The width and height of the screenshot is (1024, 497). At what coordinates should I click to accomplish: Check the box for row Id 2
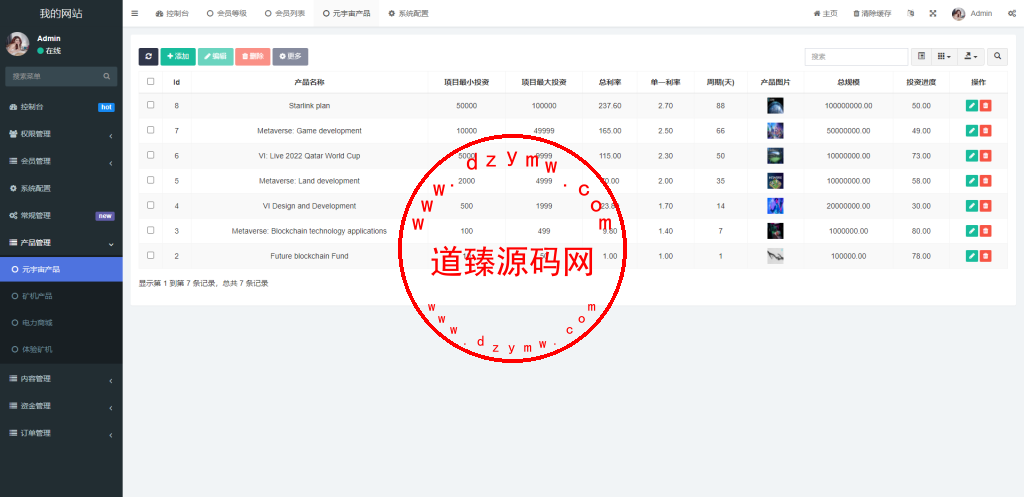tap(151, 255)
